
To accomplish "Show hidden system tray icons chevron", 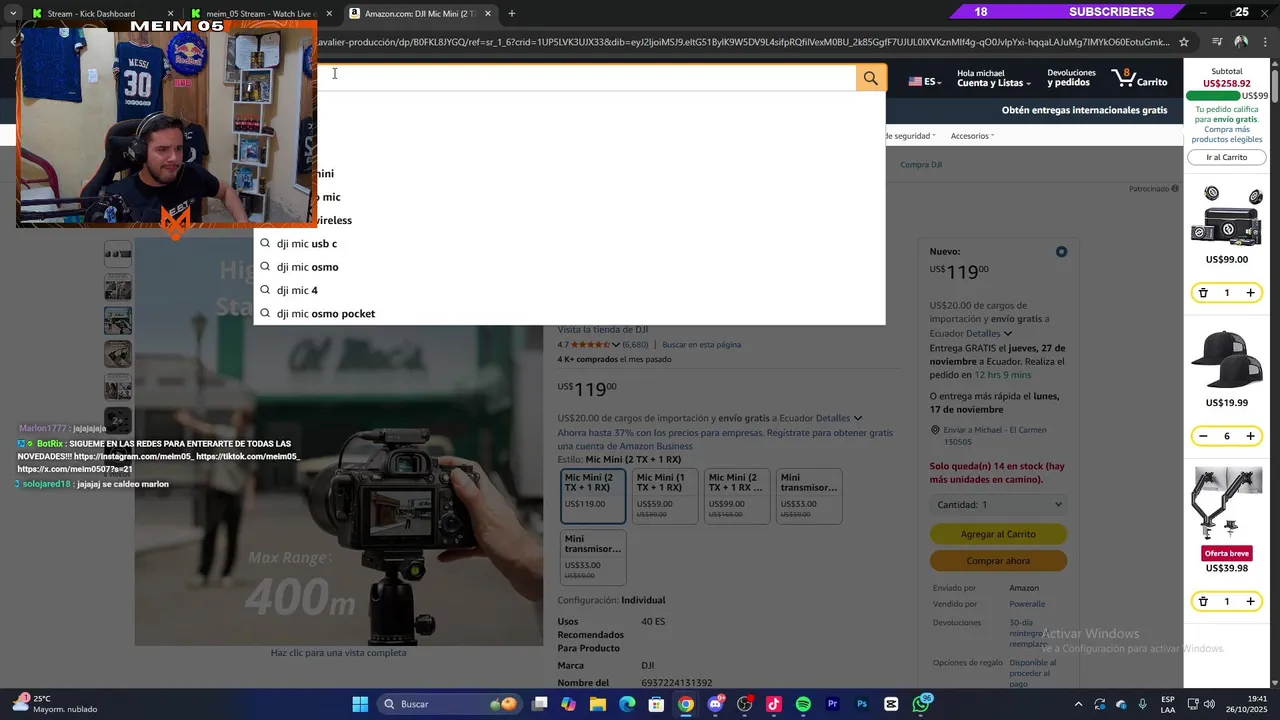I will [1079, 704].
